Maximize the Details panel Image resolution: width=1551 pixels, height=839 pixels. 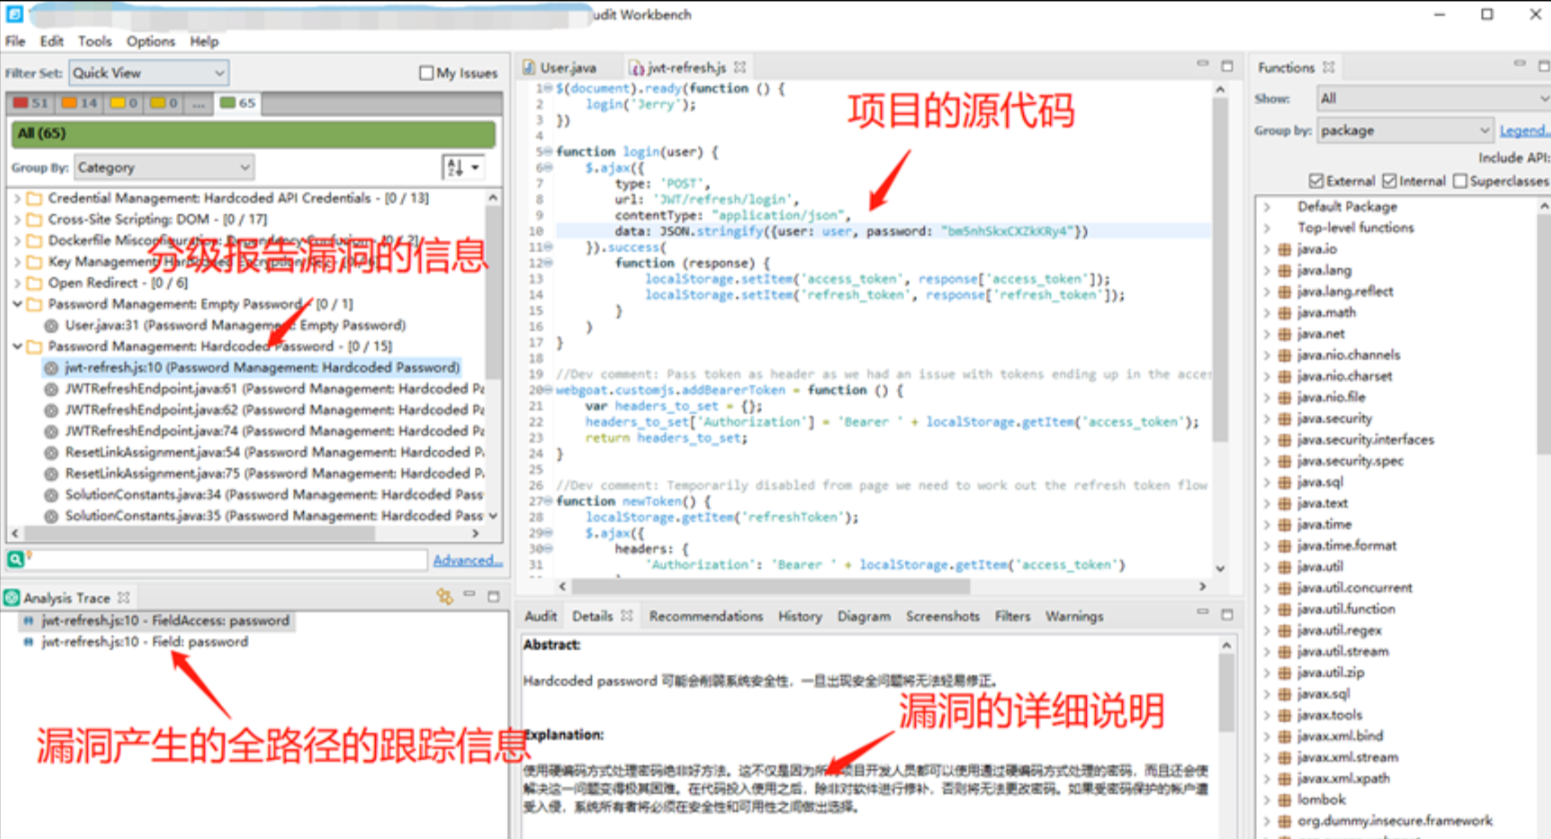click(1227, 614)
